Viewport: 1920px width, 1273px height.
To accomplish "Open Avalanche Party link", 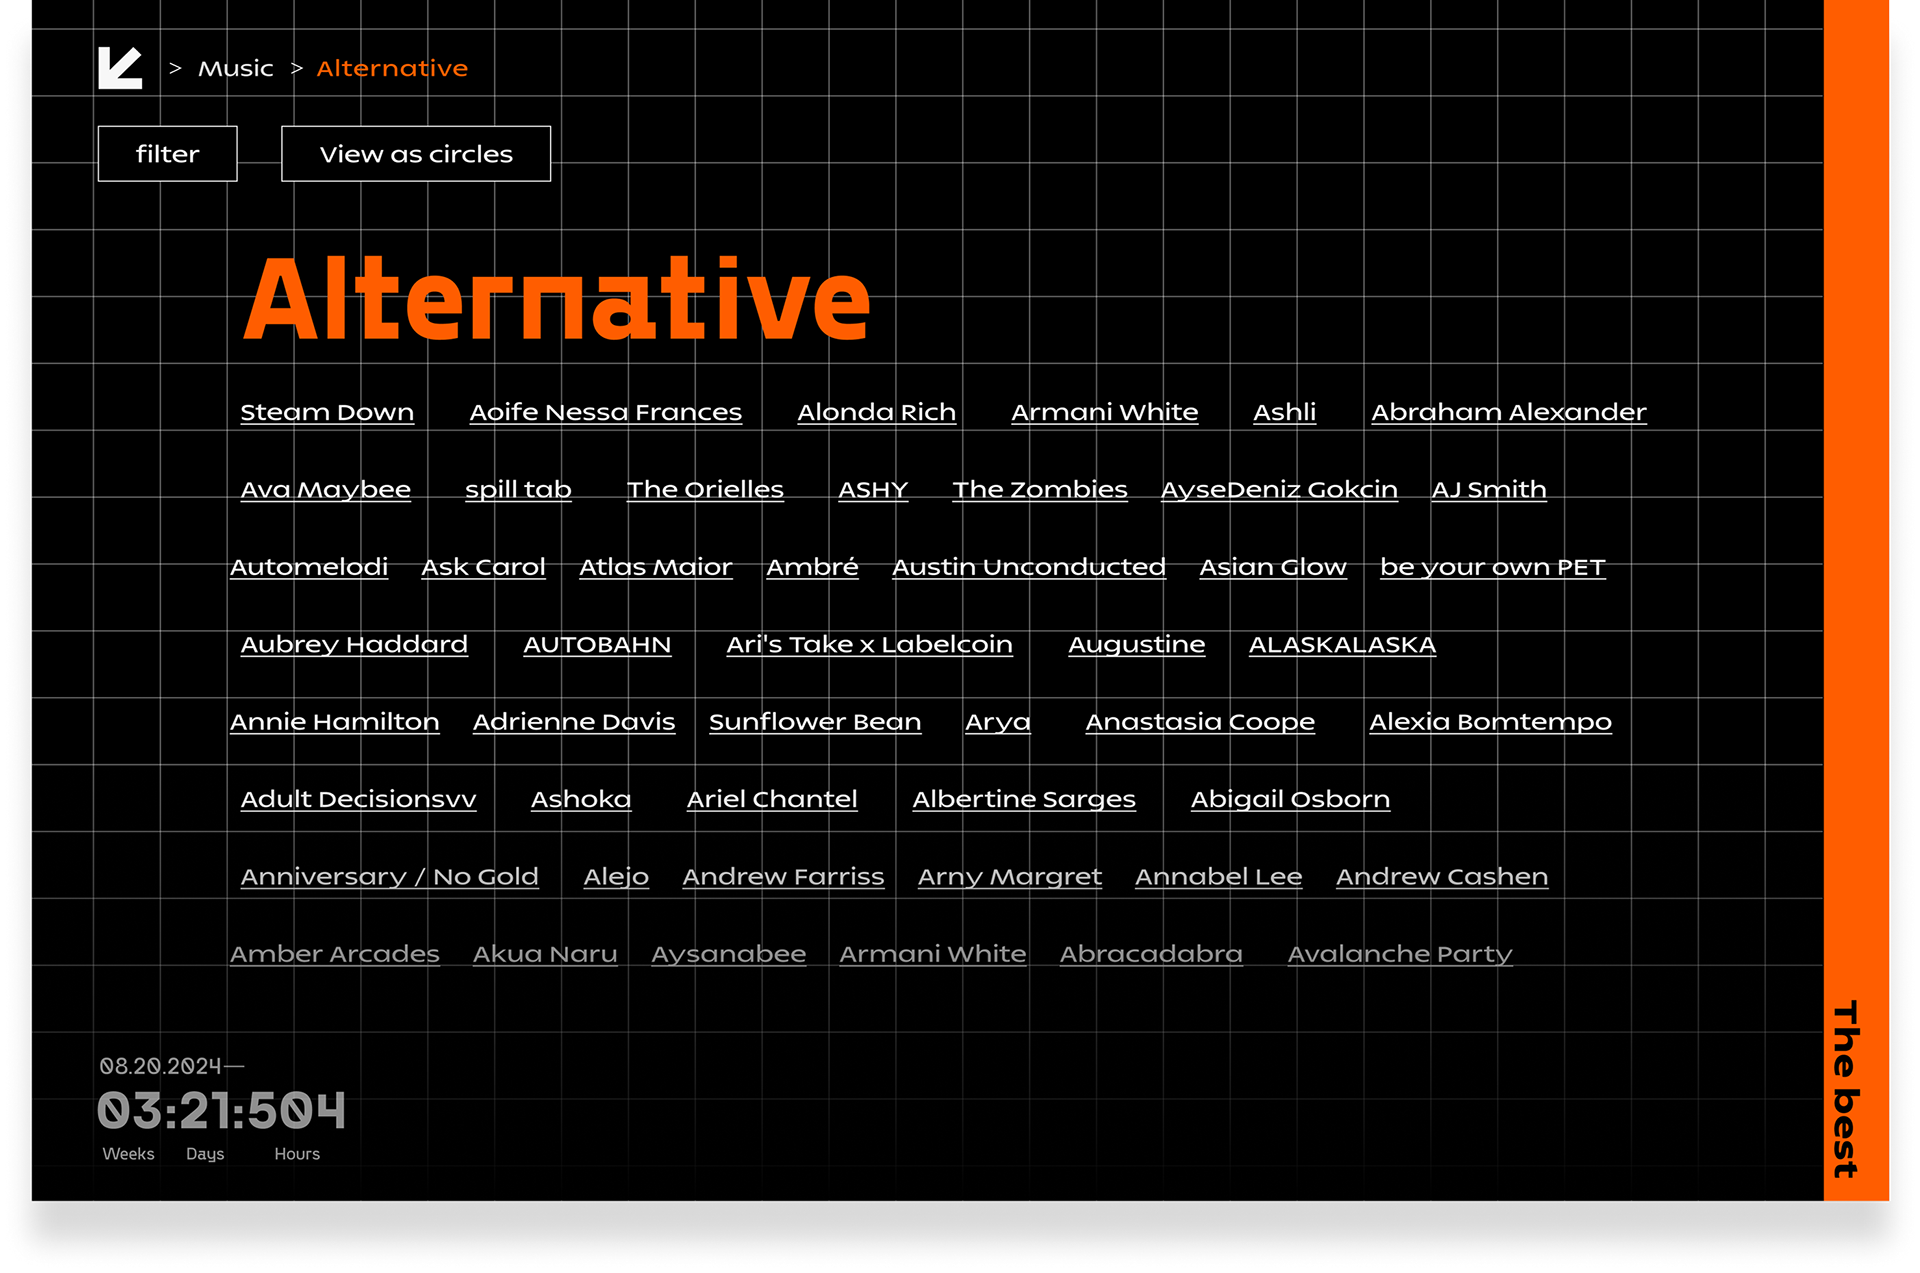I will 1399,954.
